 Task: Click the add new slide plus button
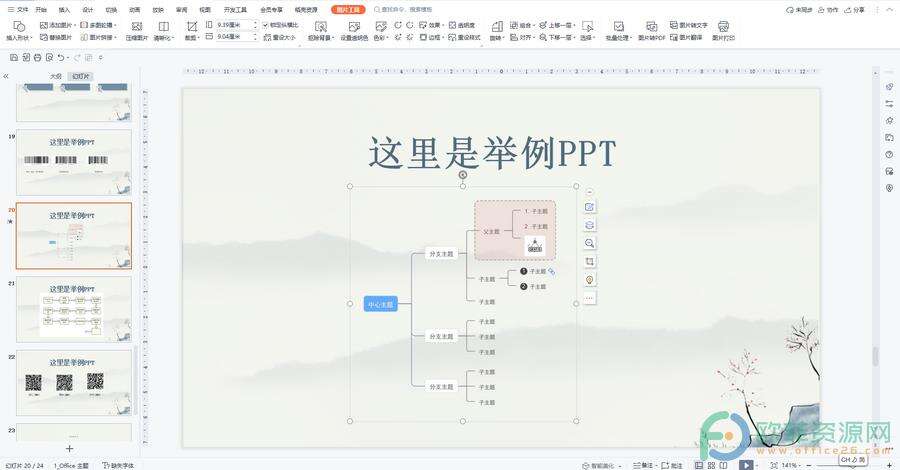click(69, 449)
